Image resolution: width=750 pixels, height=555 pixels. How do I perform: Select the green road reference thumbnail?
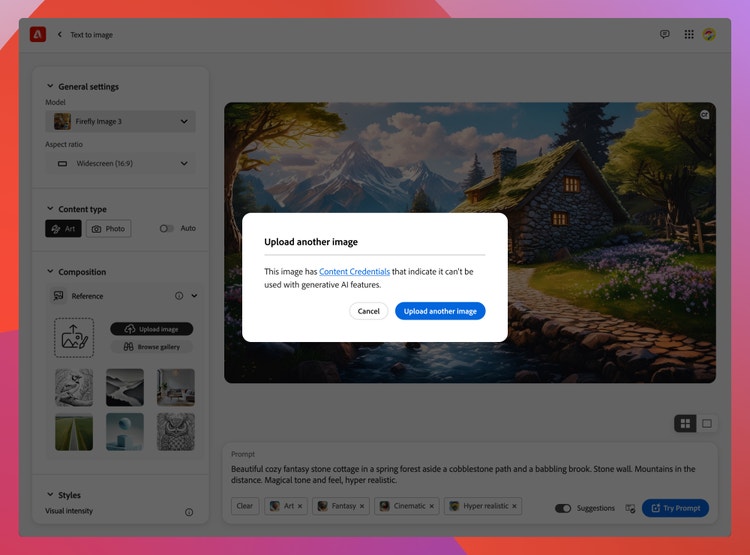74,432
